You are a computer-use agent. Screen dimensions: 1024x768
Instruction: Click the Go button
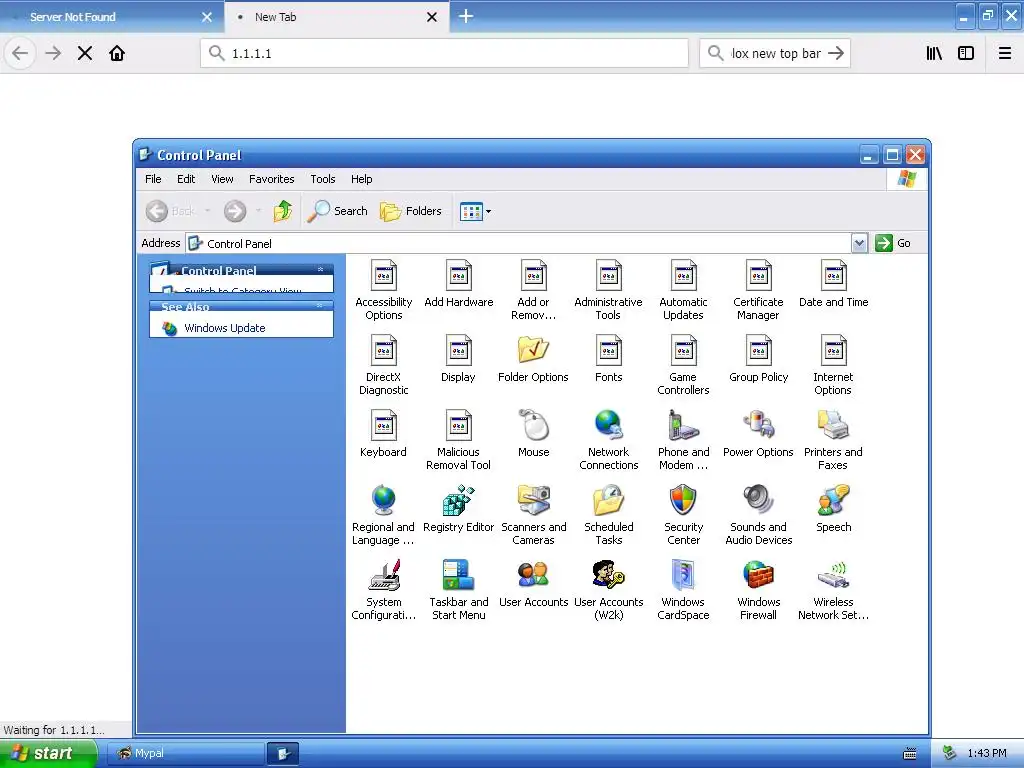pyautogui.click(x=893, y=243)
